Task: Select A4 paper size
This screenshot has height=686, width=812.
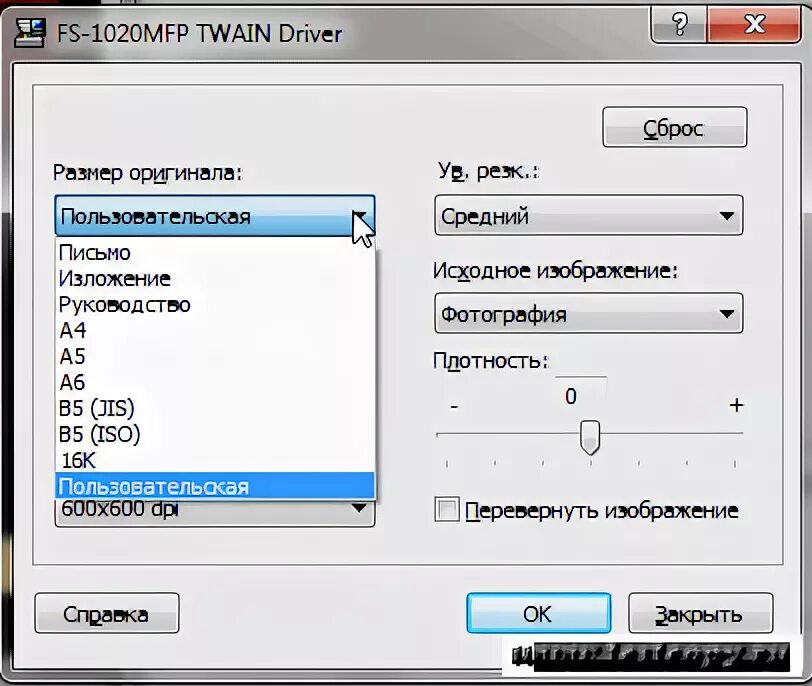Action: point(214,330)
